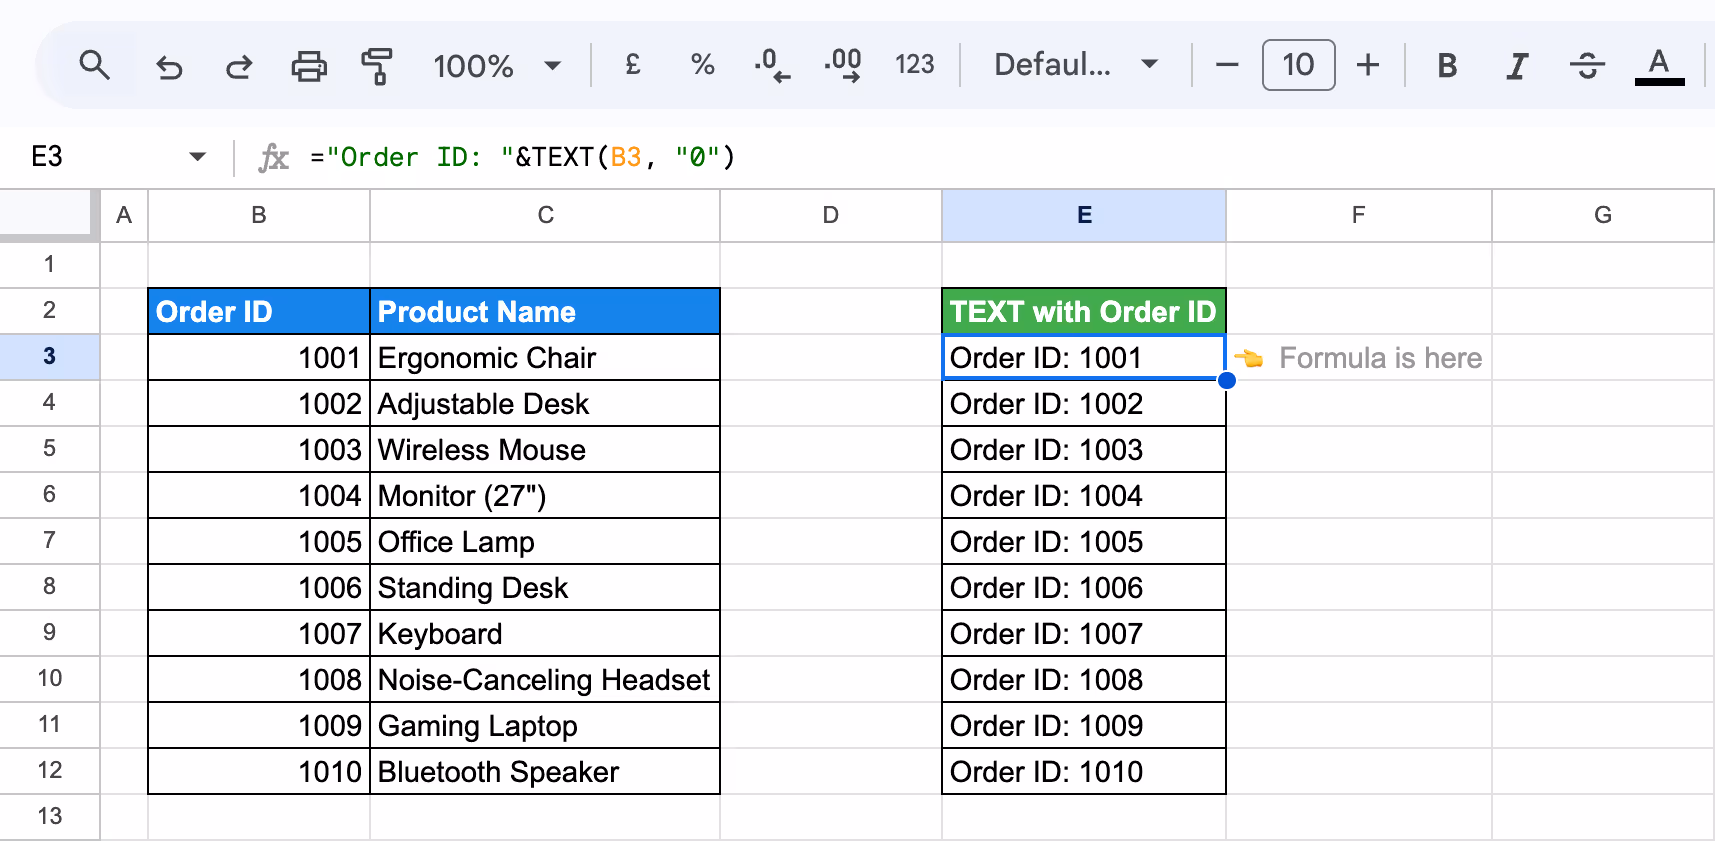
Task: Select column C header
Action: [545, 215]
